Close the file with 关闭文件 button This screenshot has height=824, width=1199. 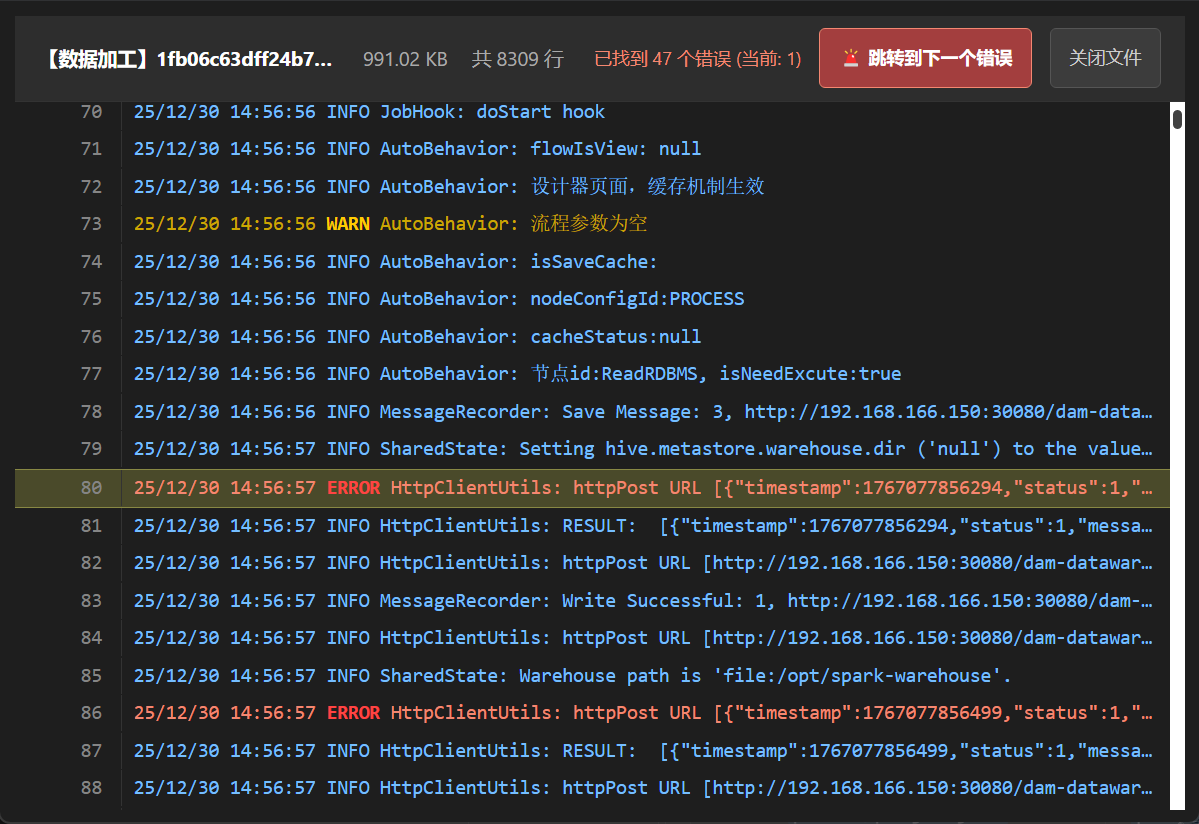(1104, 58)
